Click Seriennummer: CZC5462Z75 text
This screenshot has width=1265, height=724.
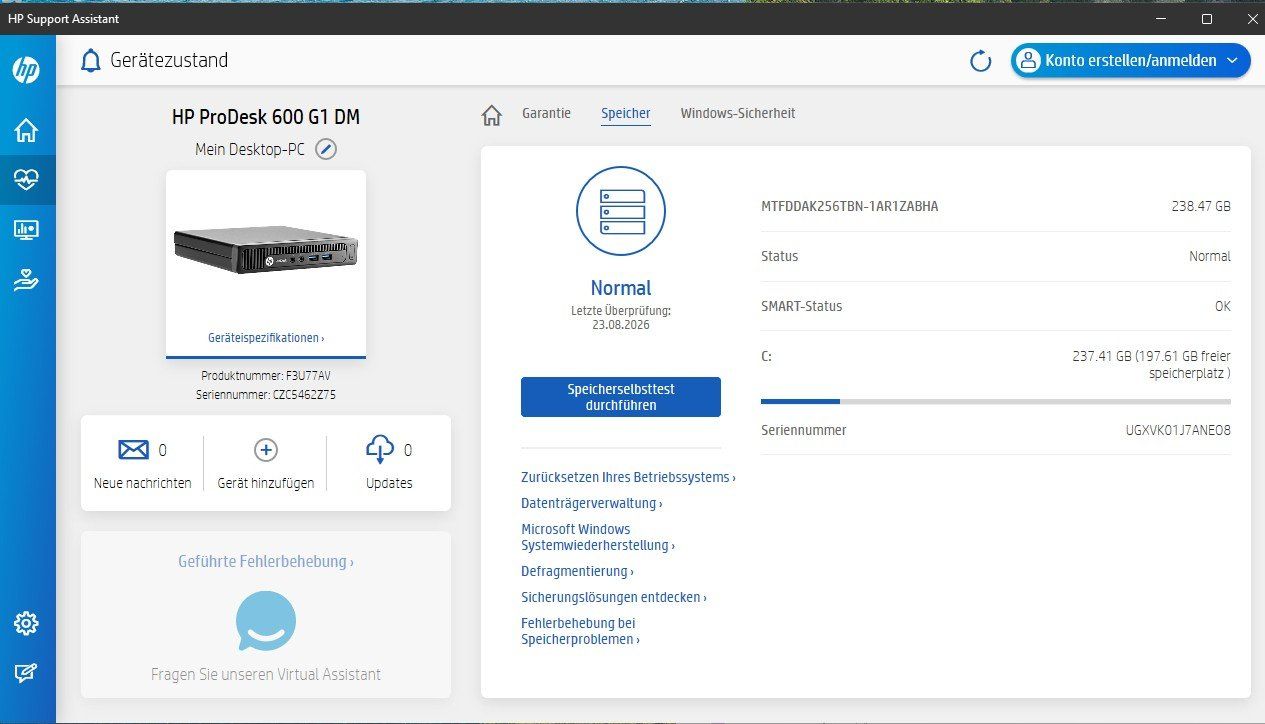point(266,394)
